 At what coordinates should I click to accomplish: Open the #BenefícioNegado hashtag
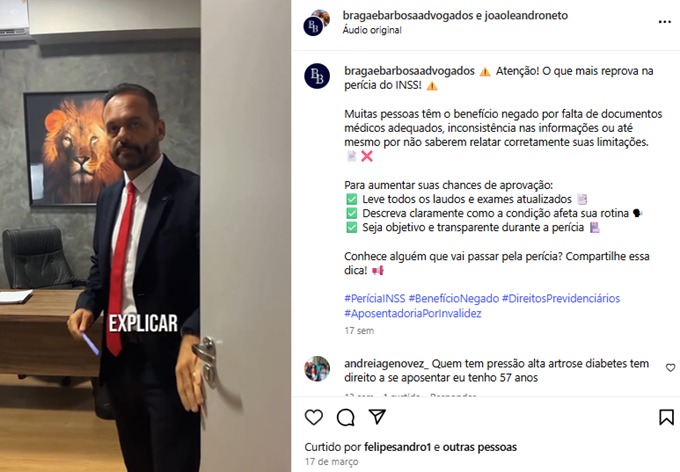[x=454, y=298]
